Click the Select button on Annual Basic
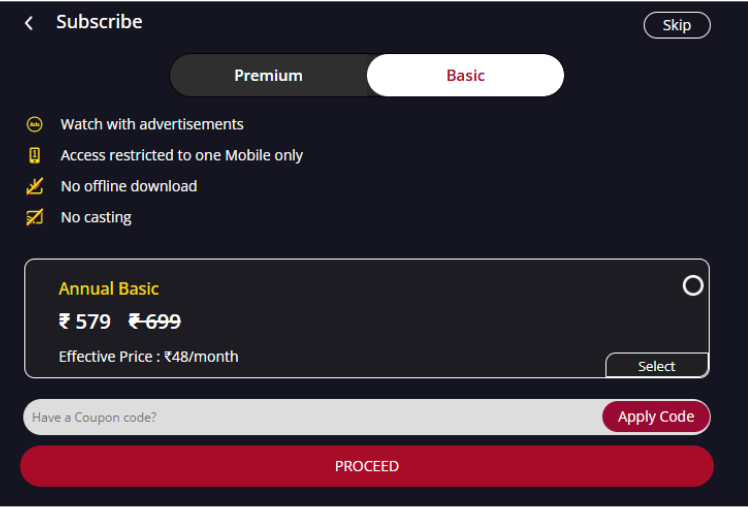 pos(657,366)
